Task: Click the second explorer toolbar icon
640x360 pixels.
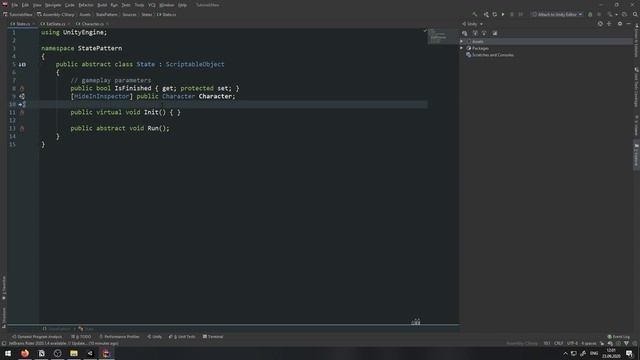Action: (475, 33)
